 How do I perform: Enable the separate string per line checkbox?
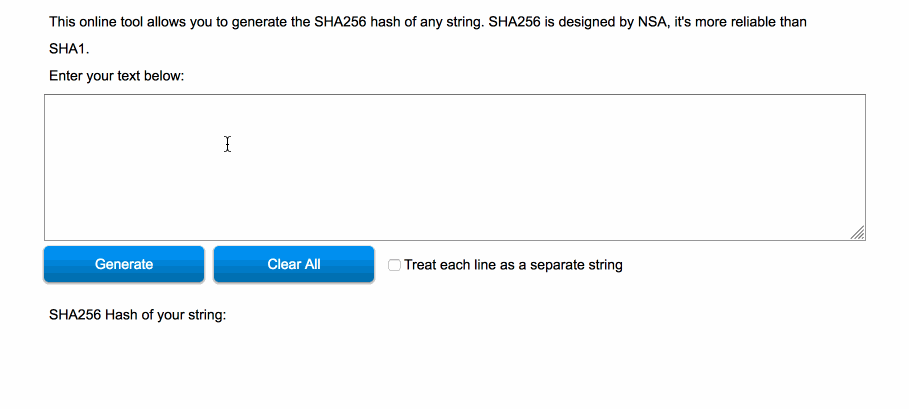[x=395, y=265]
